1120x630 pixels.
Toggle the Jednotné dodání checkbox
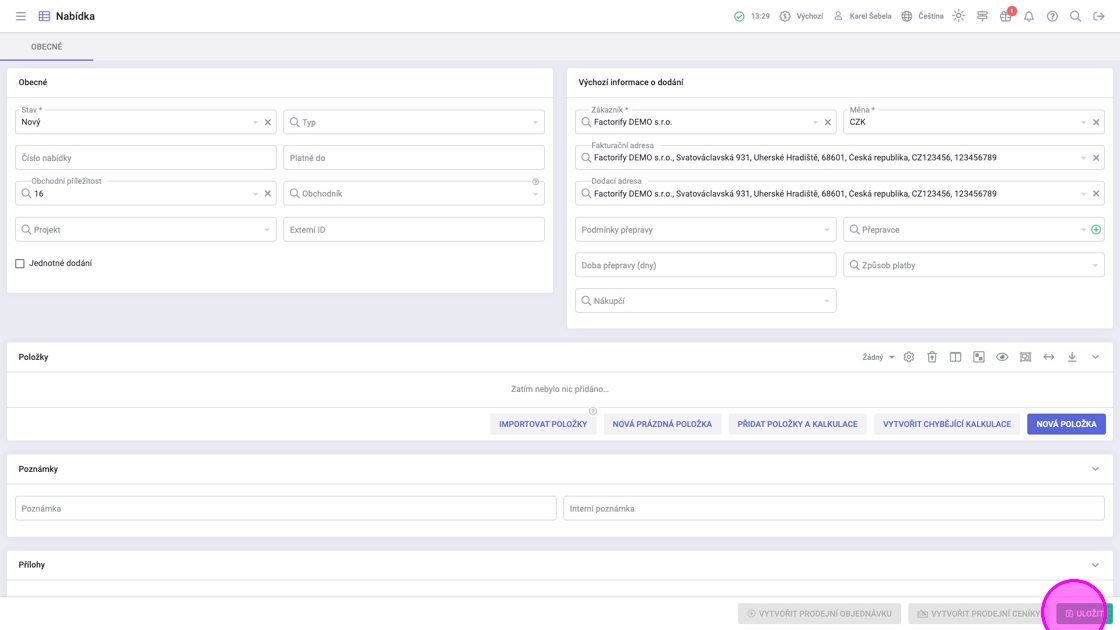tap(20, 264)
